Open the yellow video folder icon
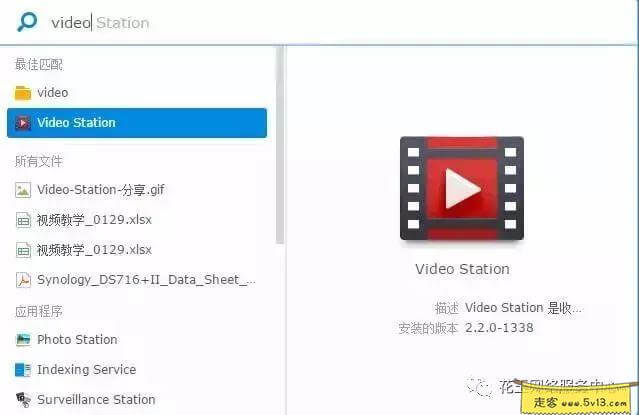This screenshot has height=415, width=639. [23, 93]
